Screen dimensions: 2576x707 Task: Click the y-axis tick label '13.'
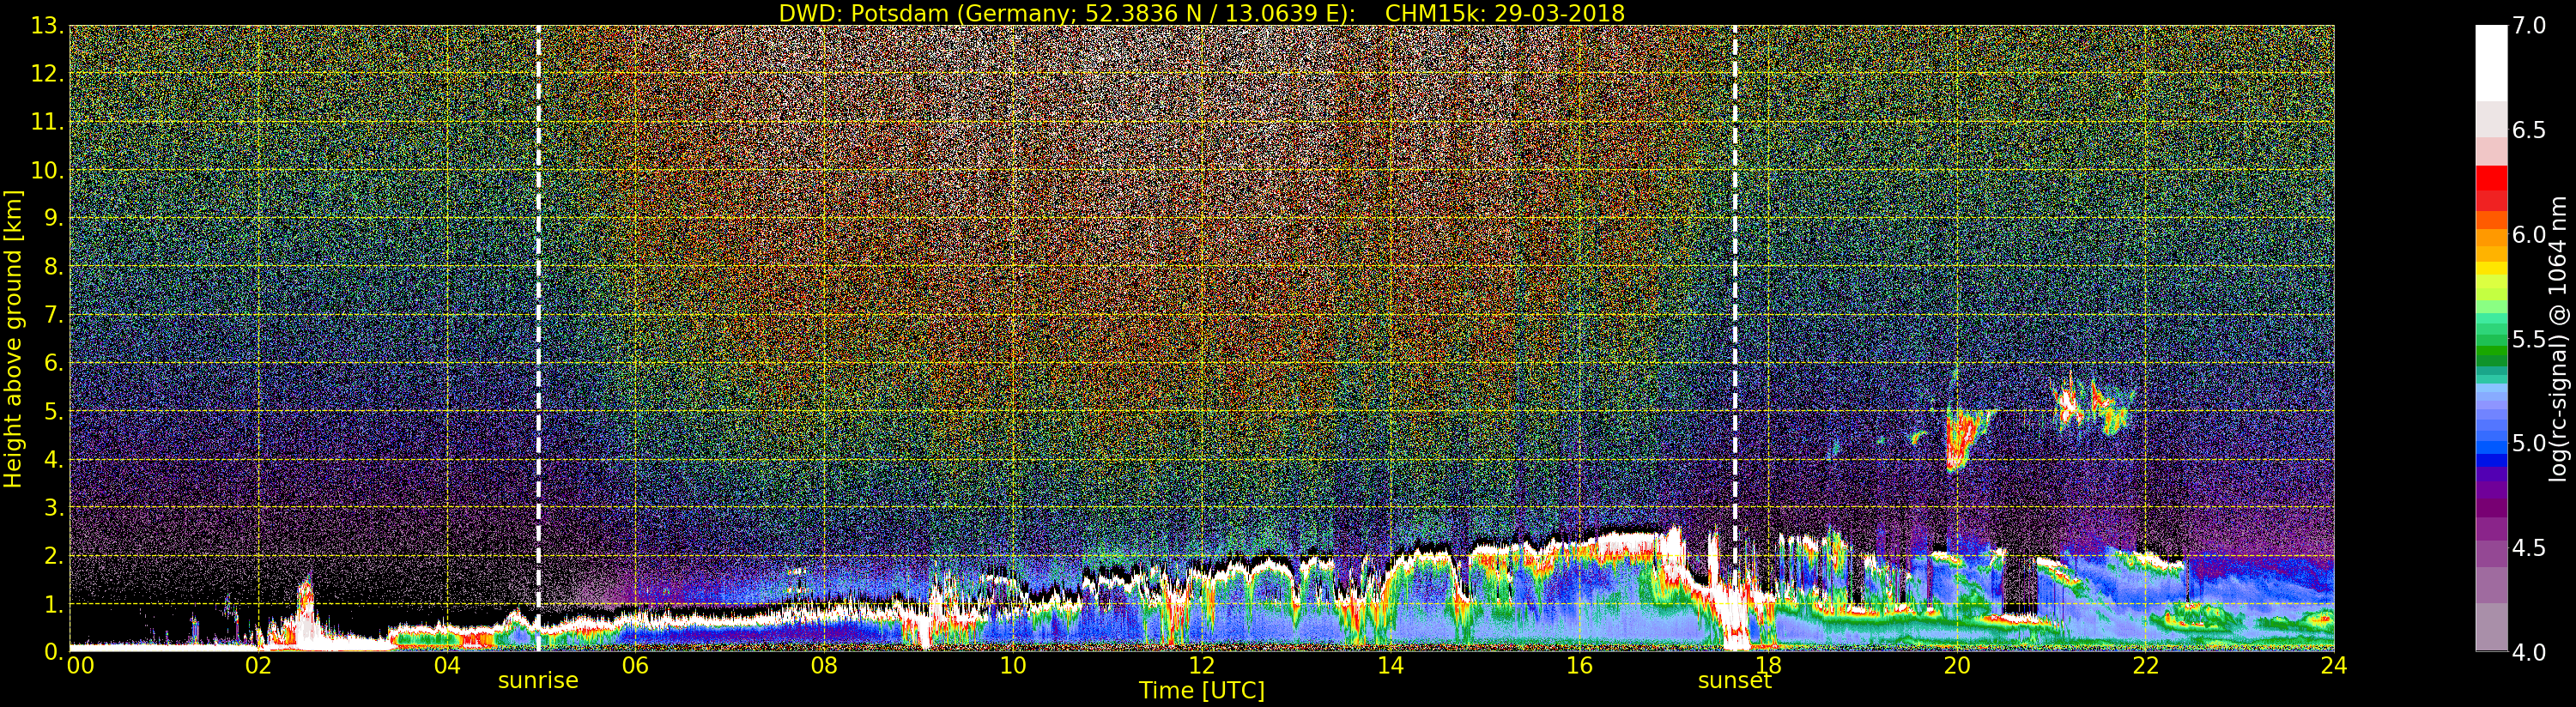coord(48,26)
